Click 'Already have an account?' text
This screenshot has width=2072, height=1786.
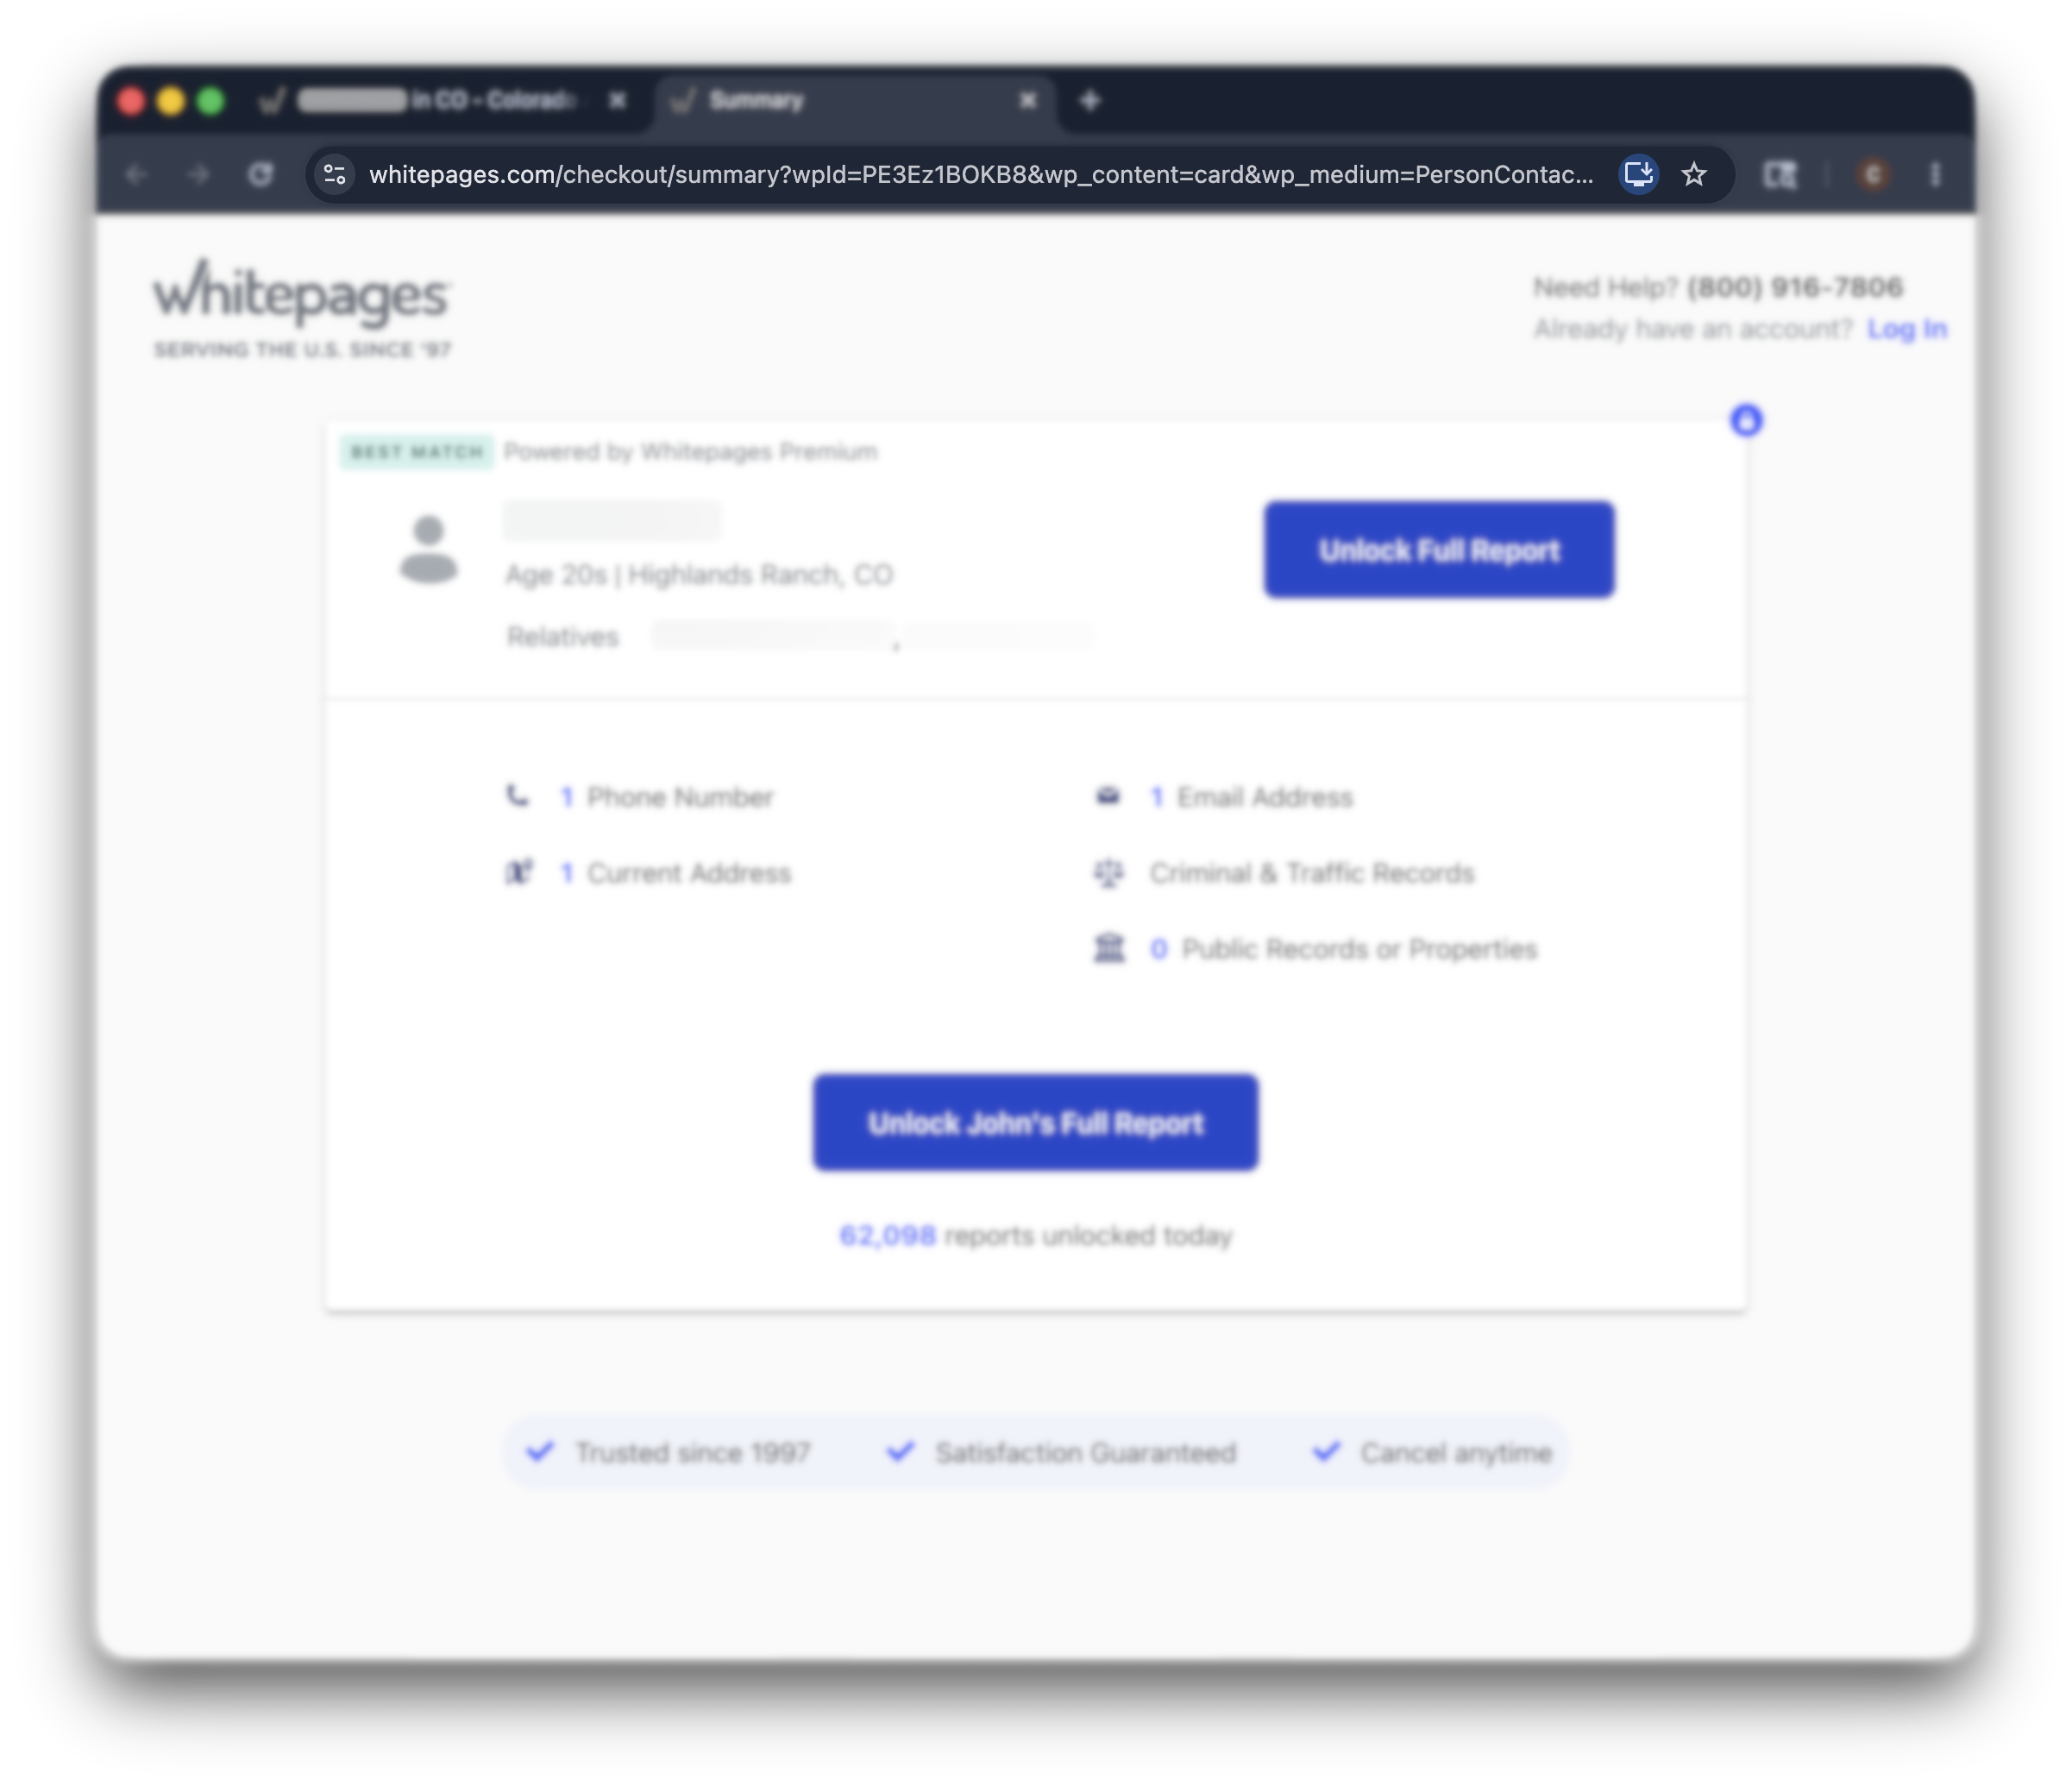tap(1694, 329)
